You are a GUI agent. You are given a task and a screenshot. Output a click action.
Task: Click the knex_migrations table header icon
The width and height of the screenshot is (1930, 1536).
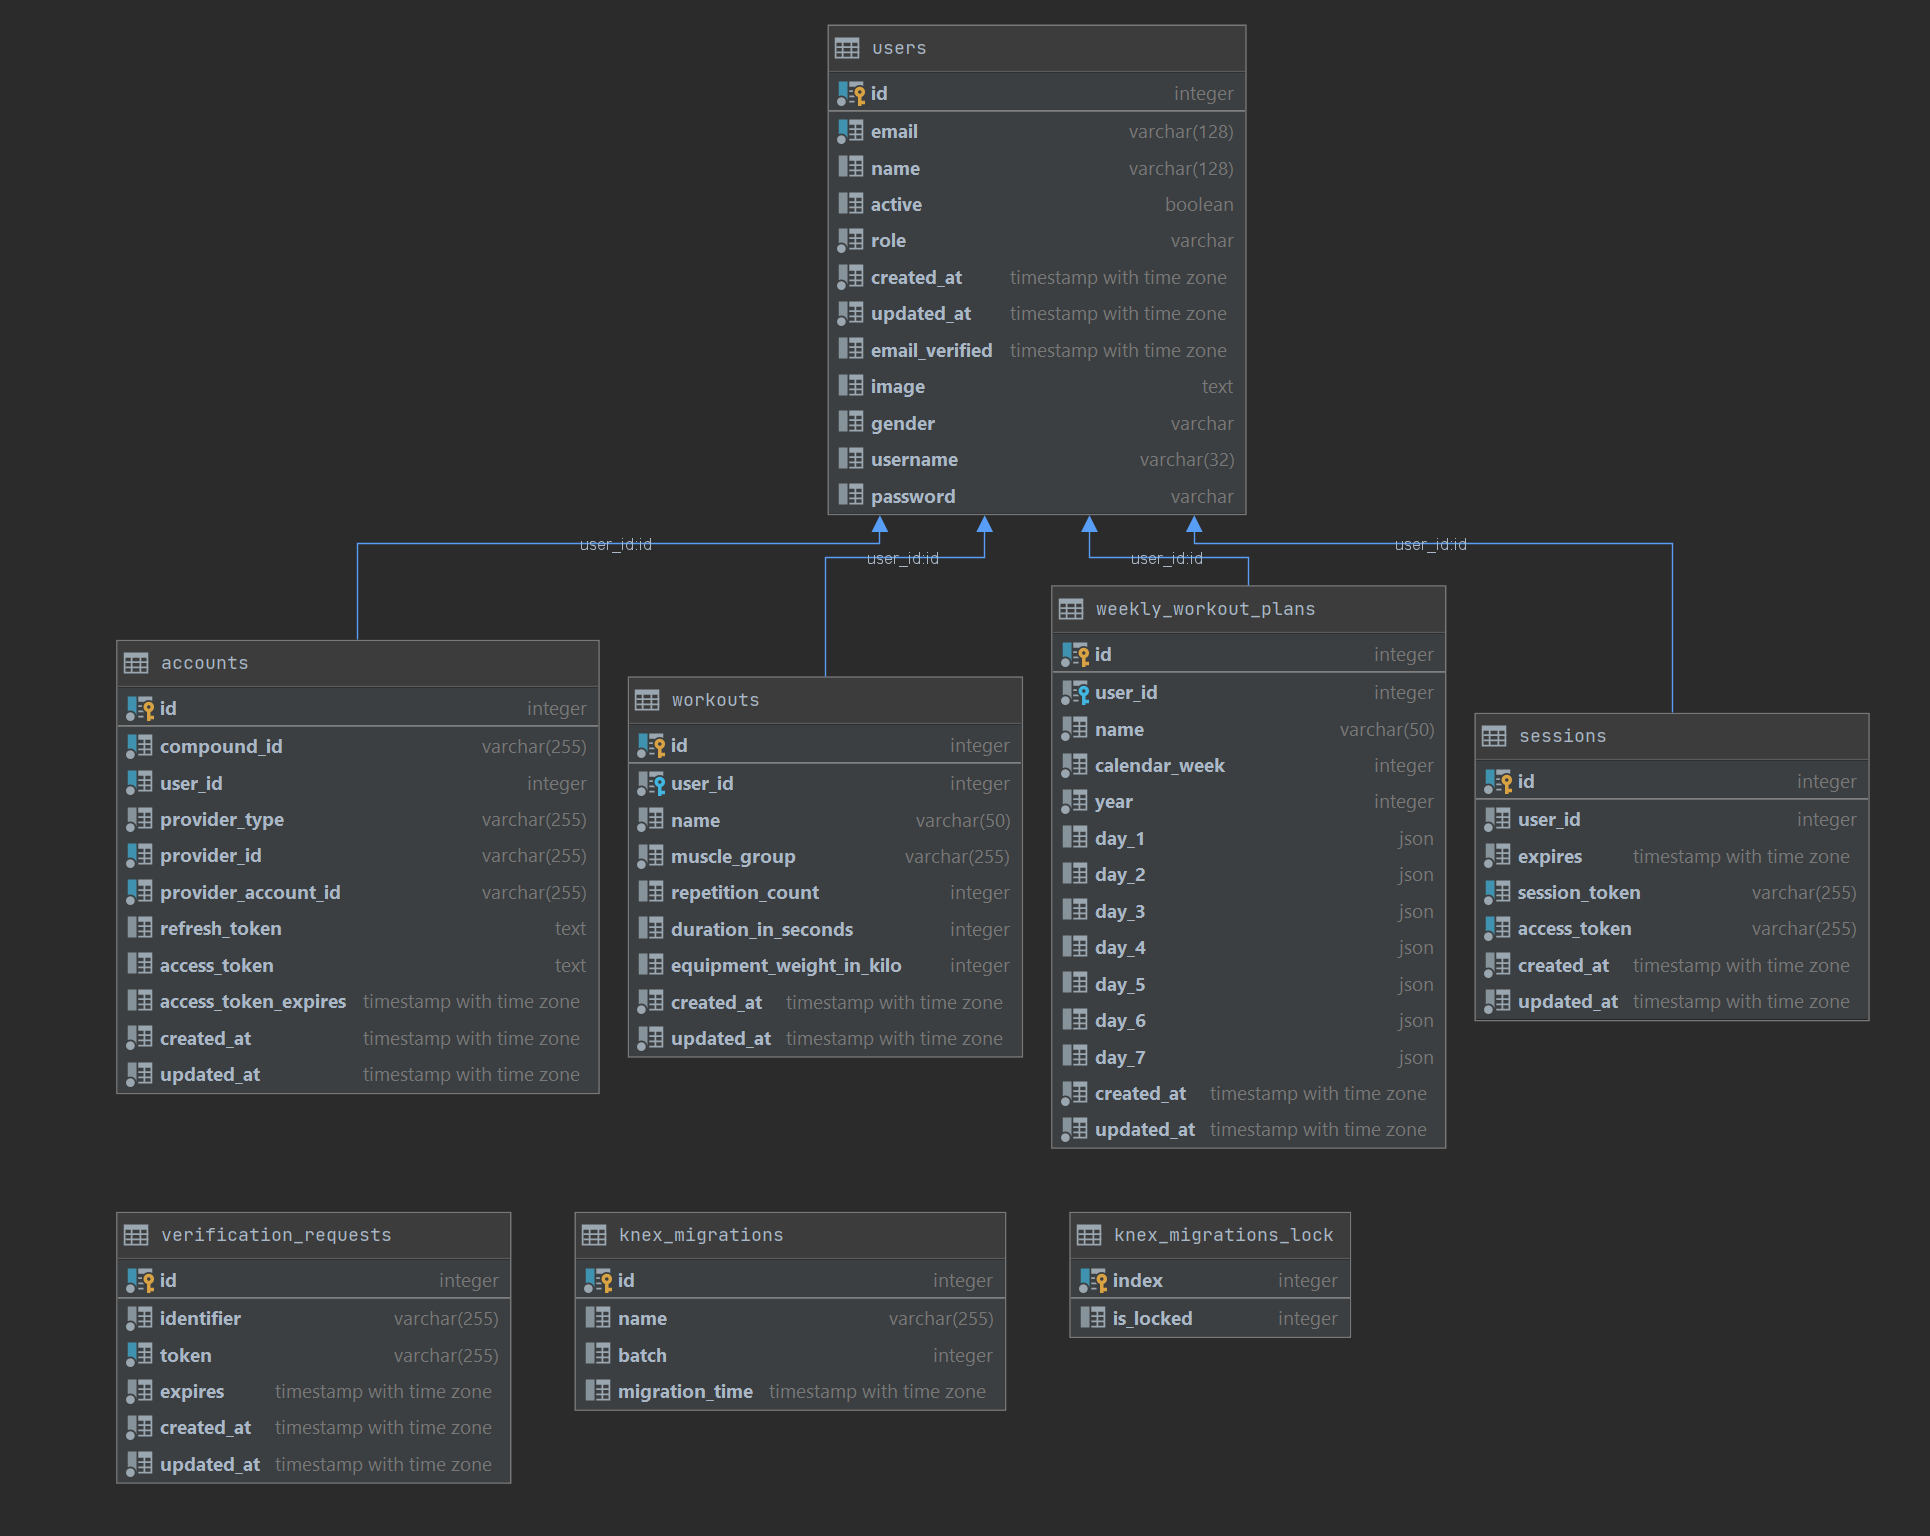[594, 1235]
